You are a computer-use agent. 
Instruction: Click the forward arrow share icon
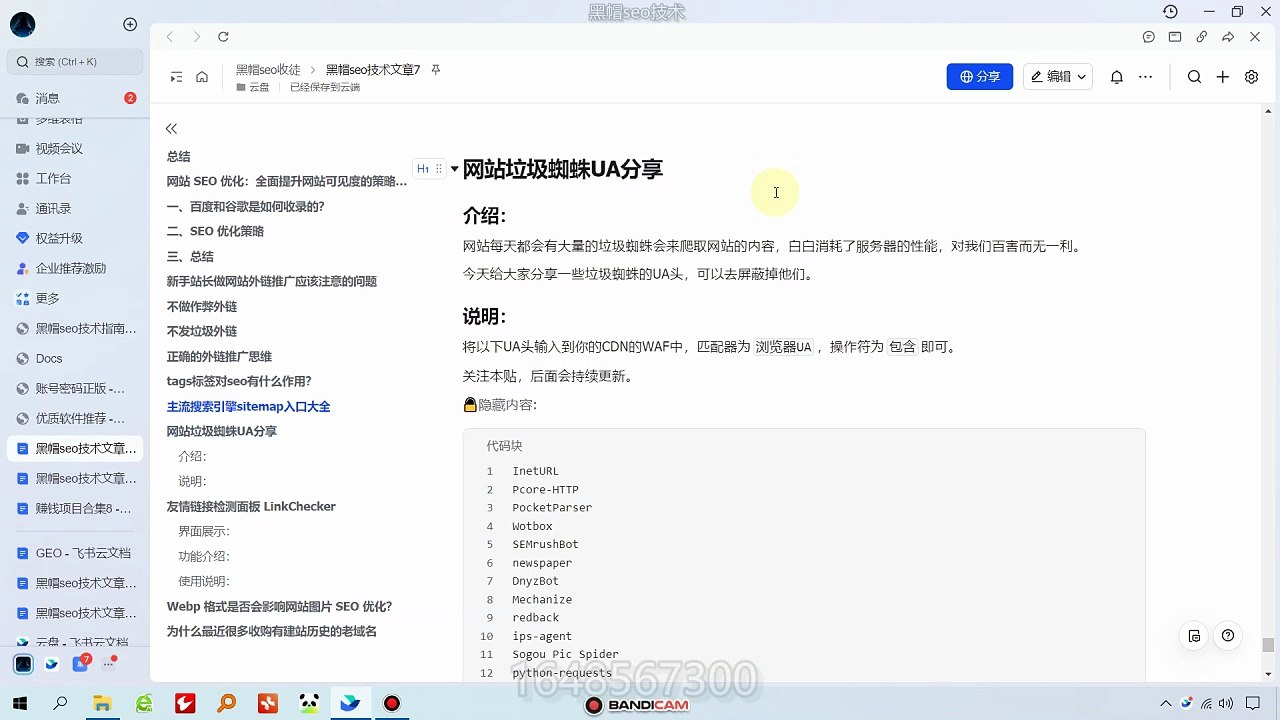[1228, 37]
